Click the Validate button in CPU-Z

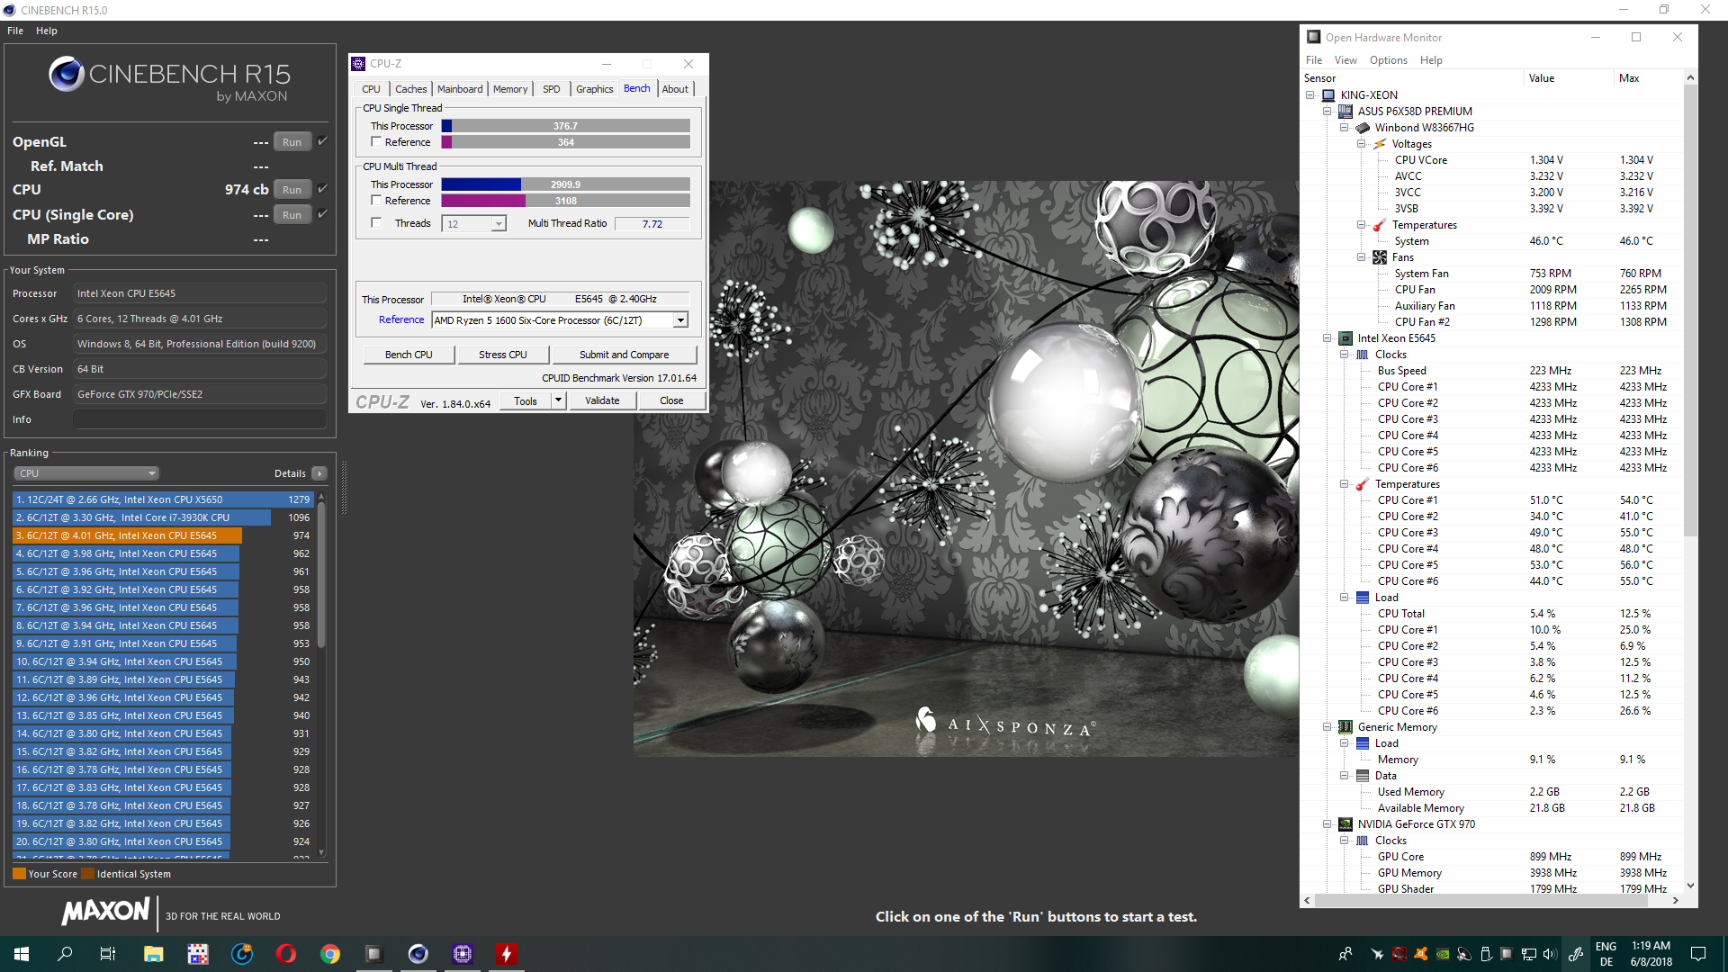(x=602, y=401)
